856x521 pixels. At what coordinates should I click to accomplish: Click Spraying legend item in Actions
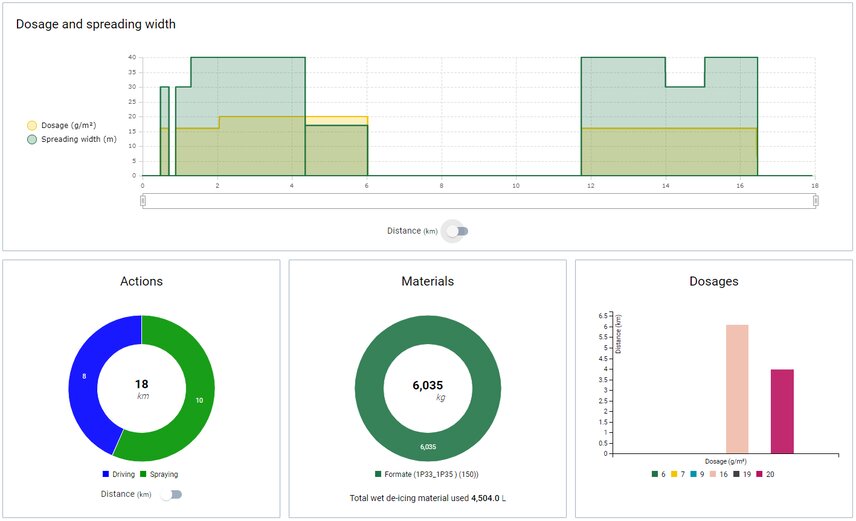pyautogui.click(x=160, y=474)
